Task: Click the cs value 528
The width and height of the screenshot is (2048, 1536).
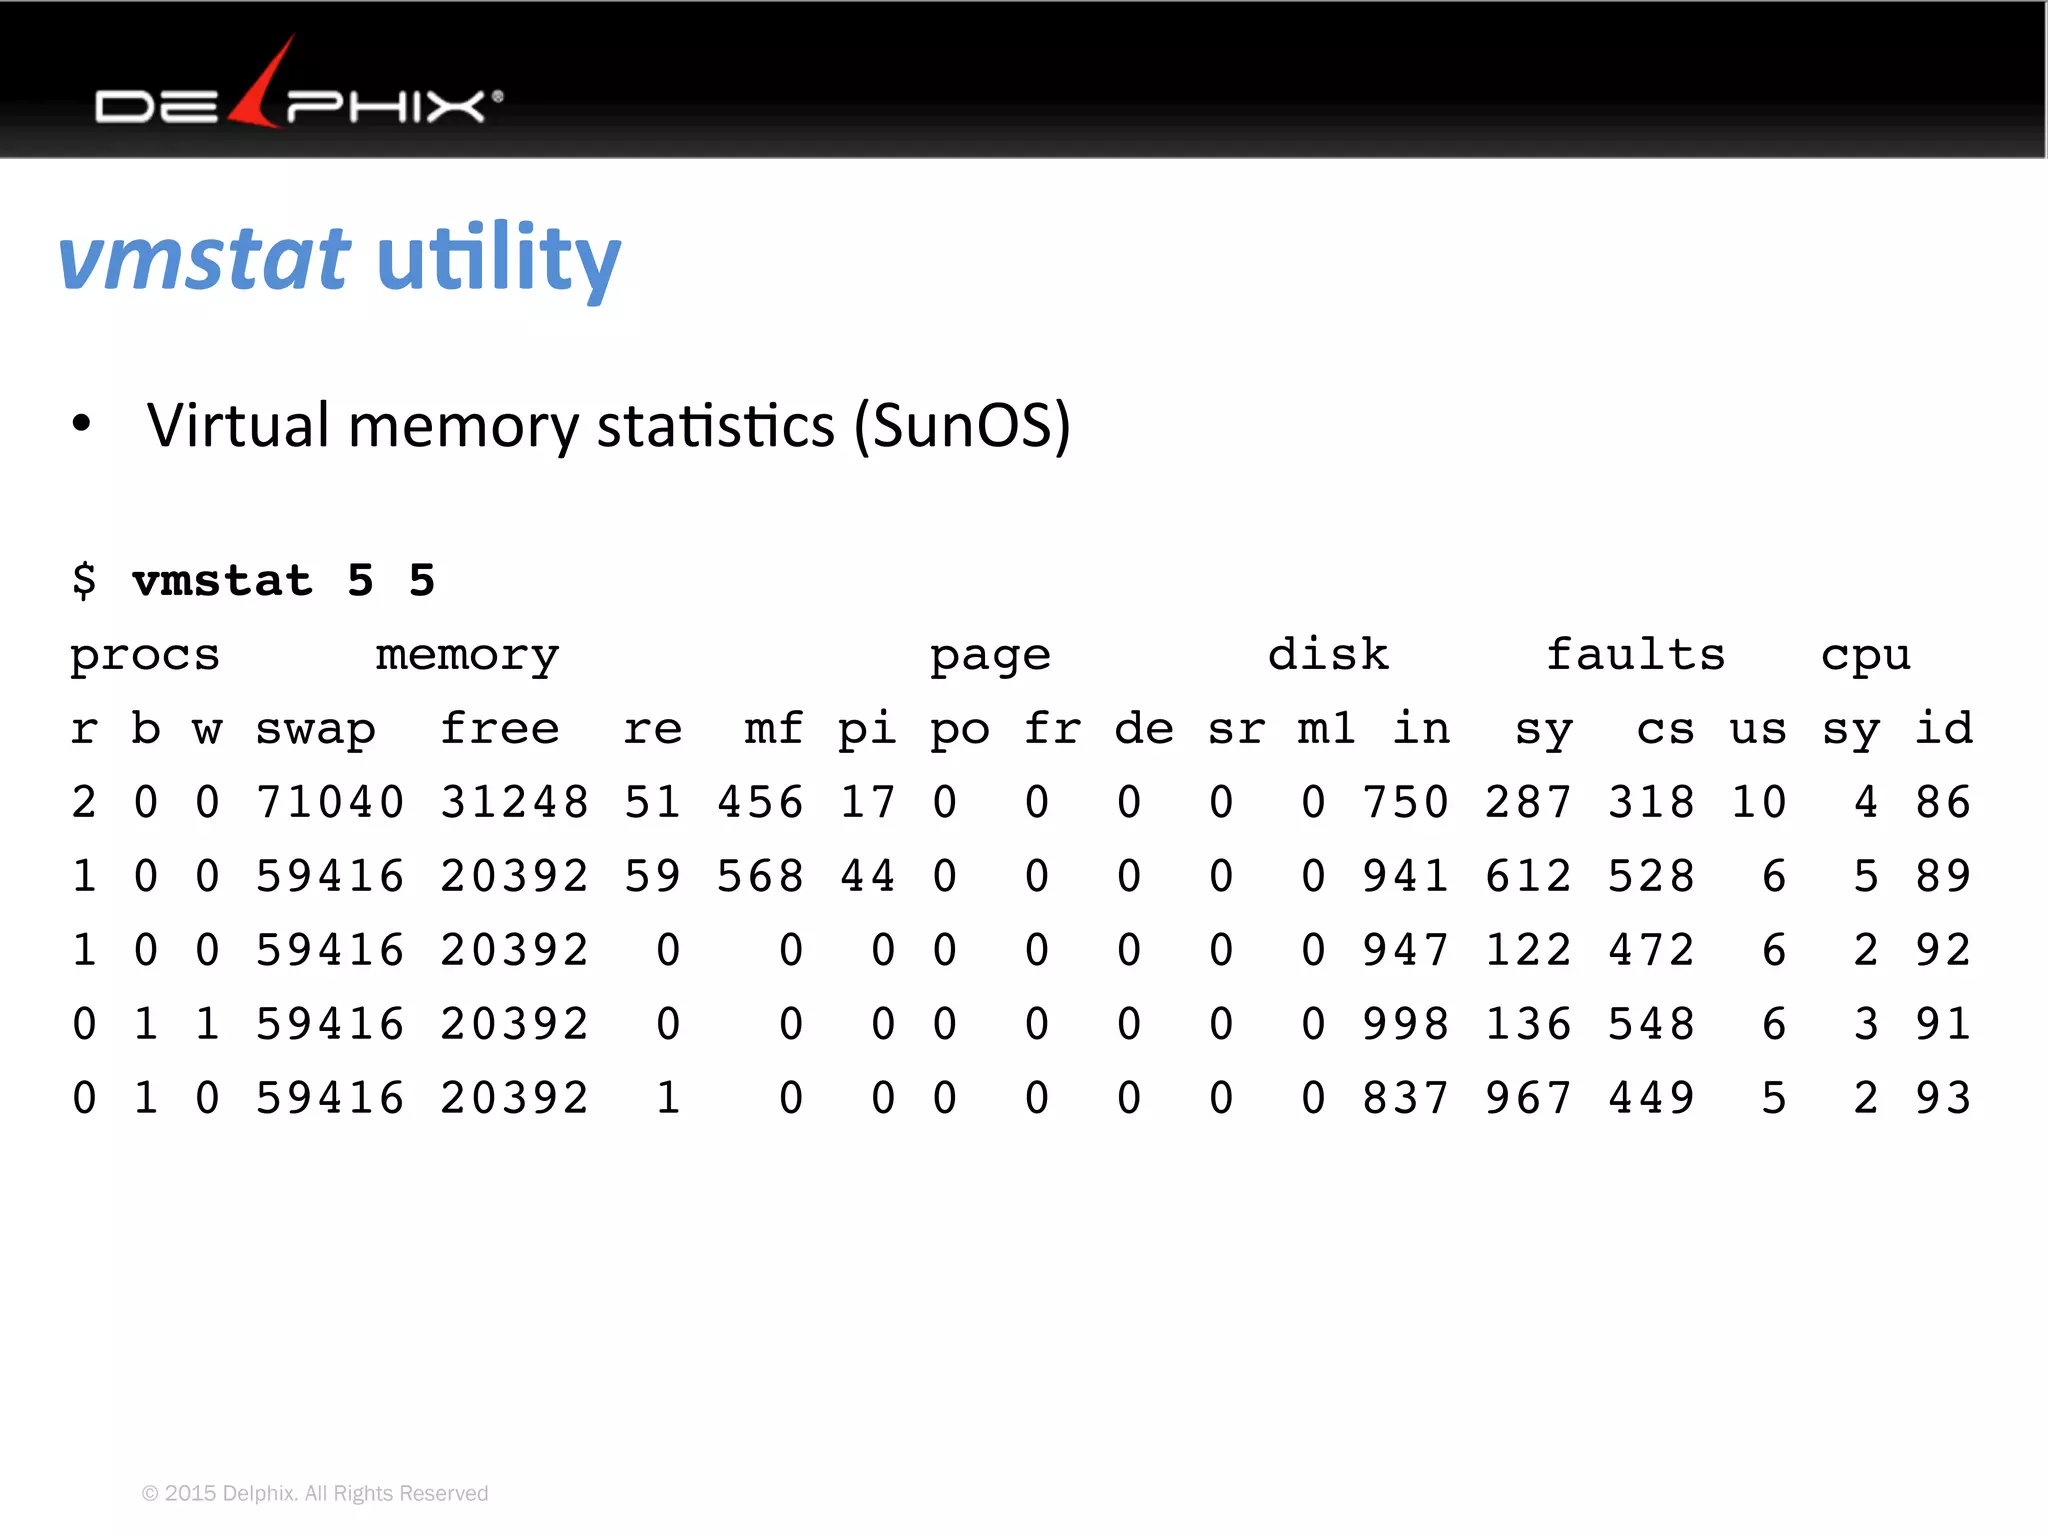Action: pos(1651,876)
